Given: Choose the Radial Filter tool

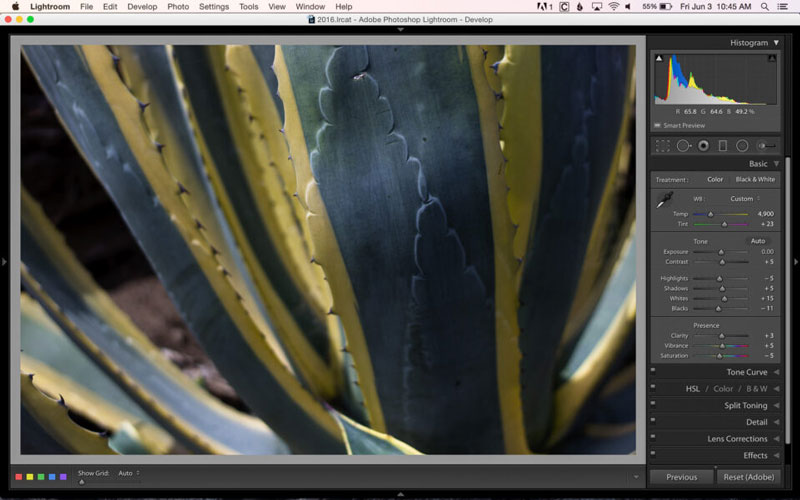Looking at the screenshot, I should pyautogui.click(x=742, y=146).
